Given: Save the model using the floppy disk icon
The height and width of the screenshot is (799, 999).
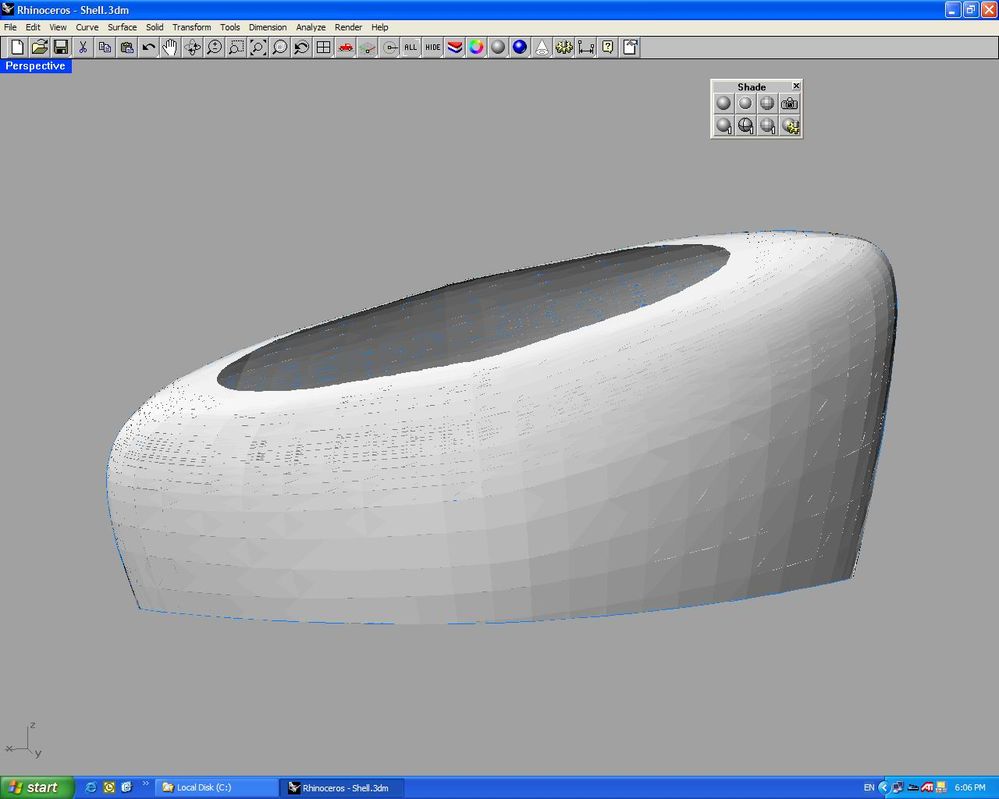Looking at the screenshot, I should pyautogui.click(x=61, y=47).
